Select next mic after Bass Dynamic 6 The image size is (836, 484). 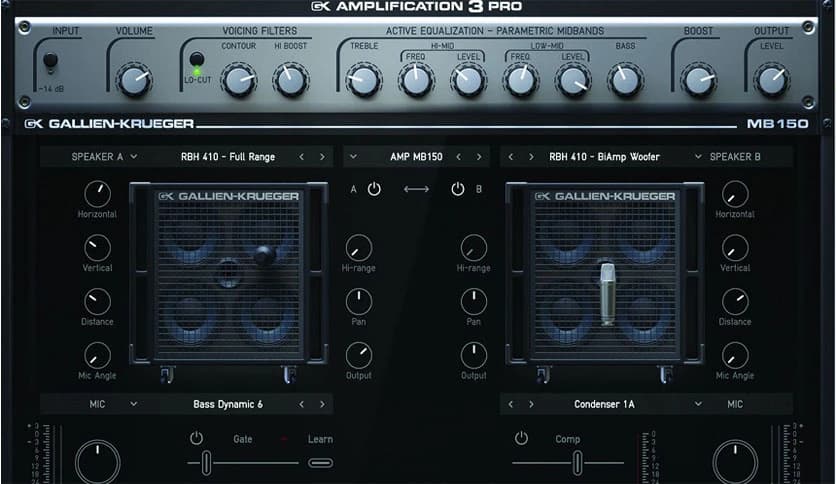point(322,404)
